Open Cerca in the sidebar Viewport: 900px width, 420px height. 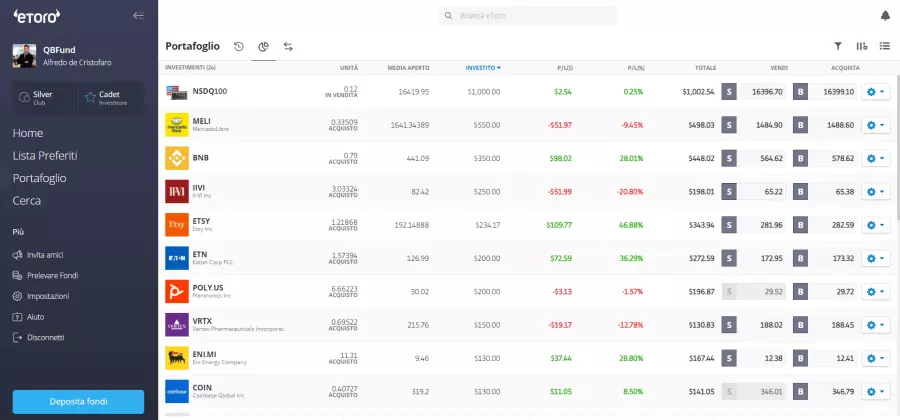(27, 201)
